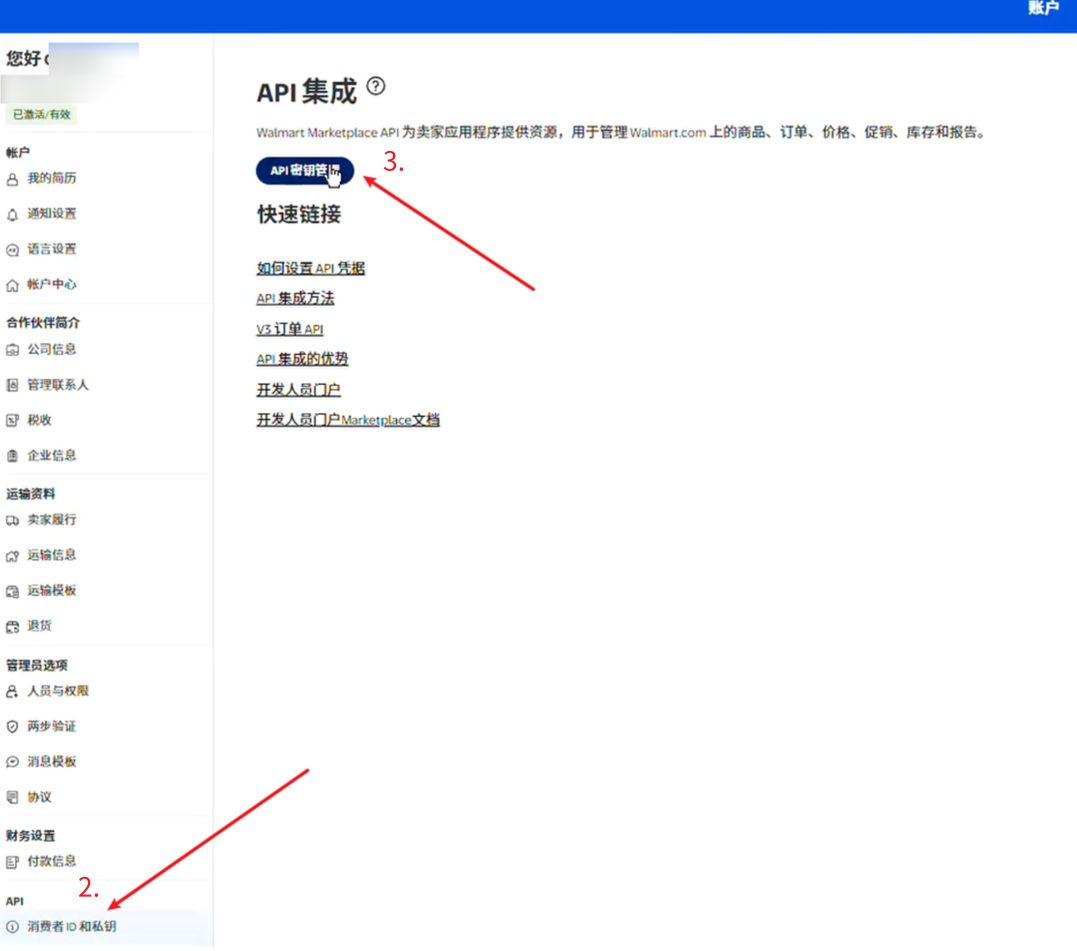This screenshot has height=951, width=1077.
Task: Select 管理联系人 in the sidebar
Action: click(x=58, y=385)
